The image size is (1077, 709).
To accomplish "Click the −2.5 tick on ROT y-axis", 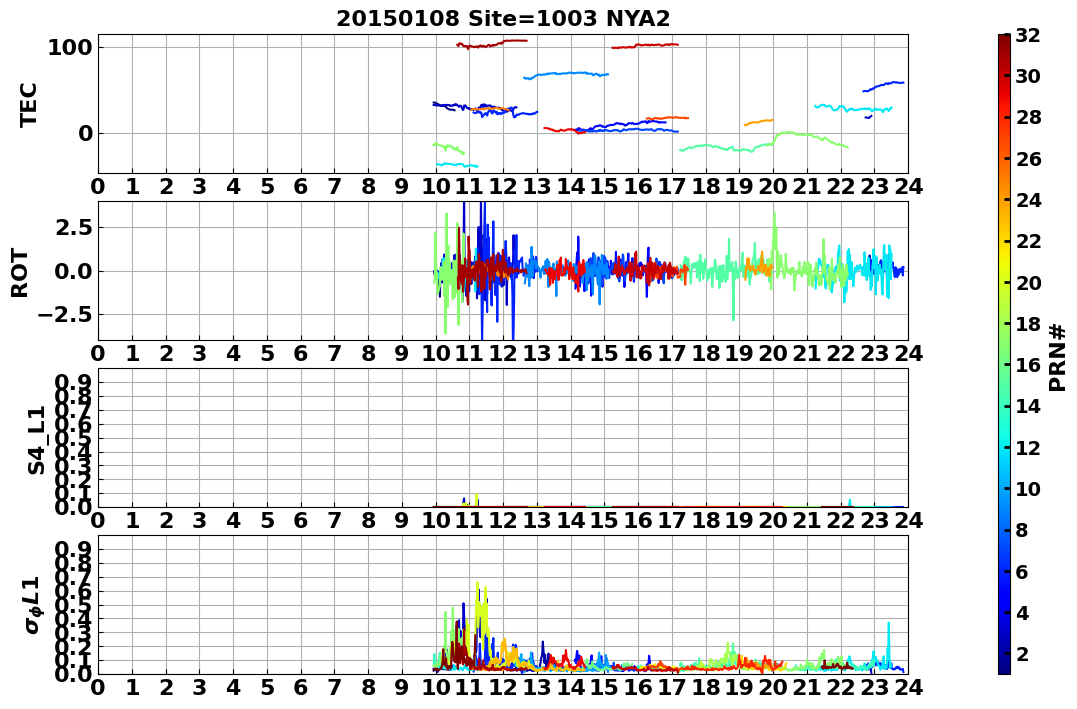I will [x=67, y=315].
